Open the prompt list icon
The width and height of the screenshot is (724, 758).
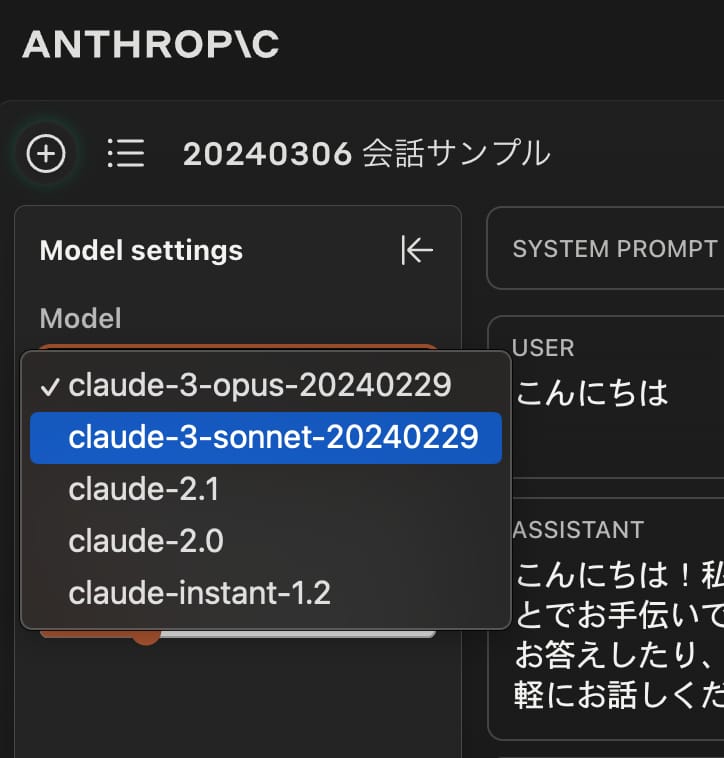point(126,154)
